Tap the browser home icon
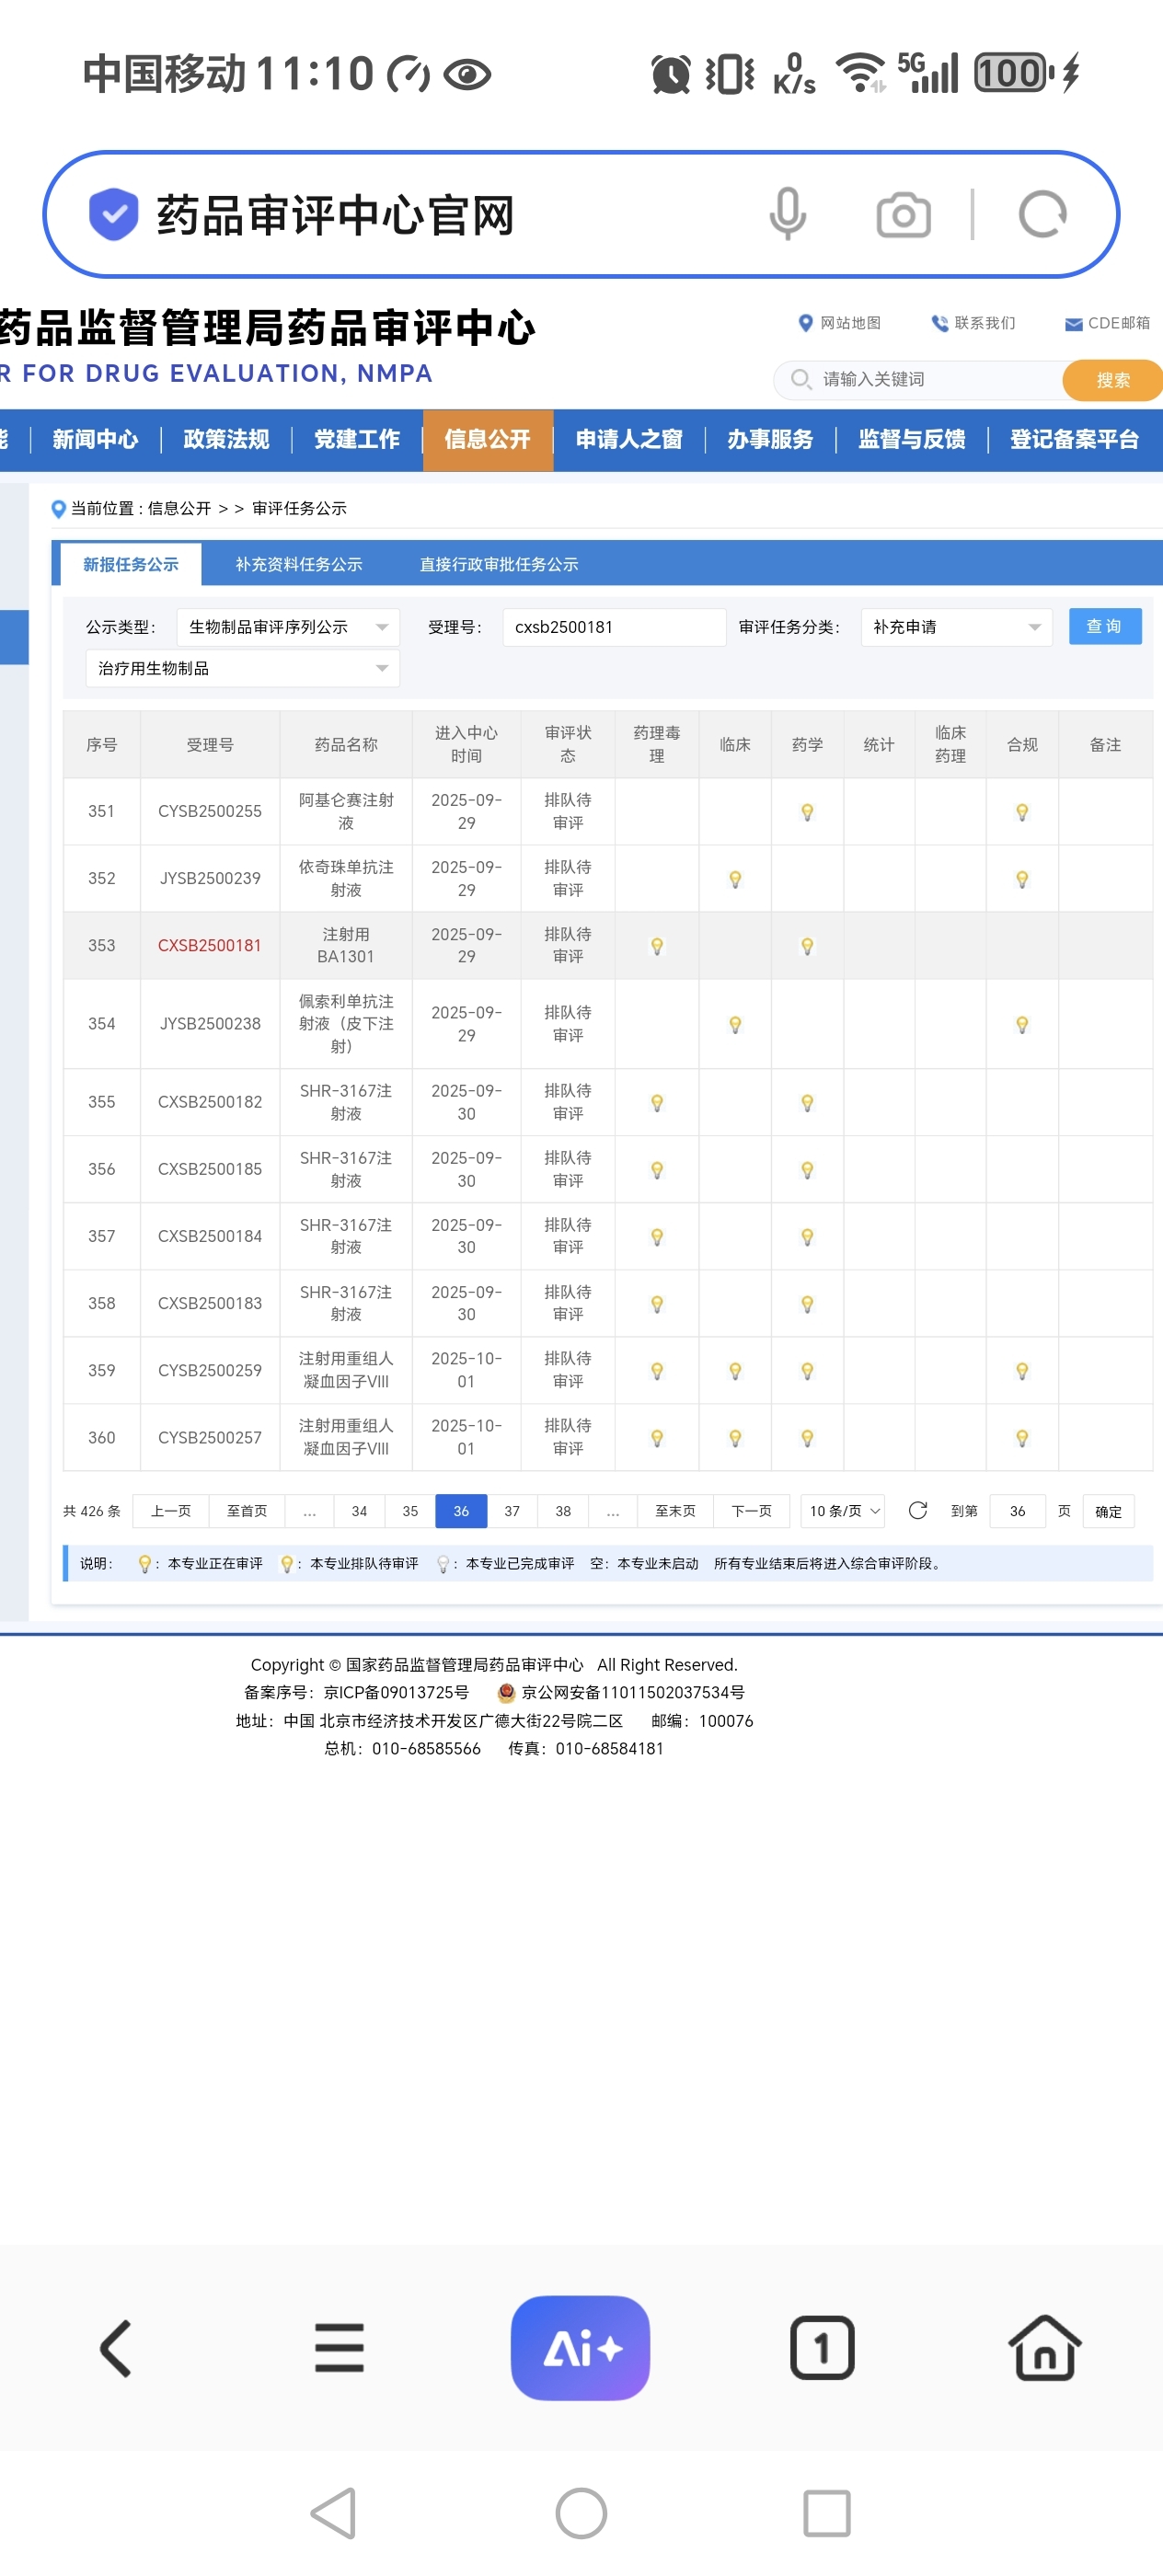The width and height of the screenshot is (1163, 2576). pyautogui.click(x=1044, y=2347)
